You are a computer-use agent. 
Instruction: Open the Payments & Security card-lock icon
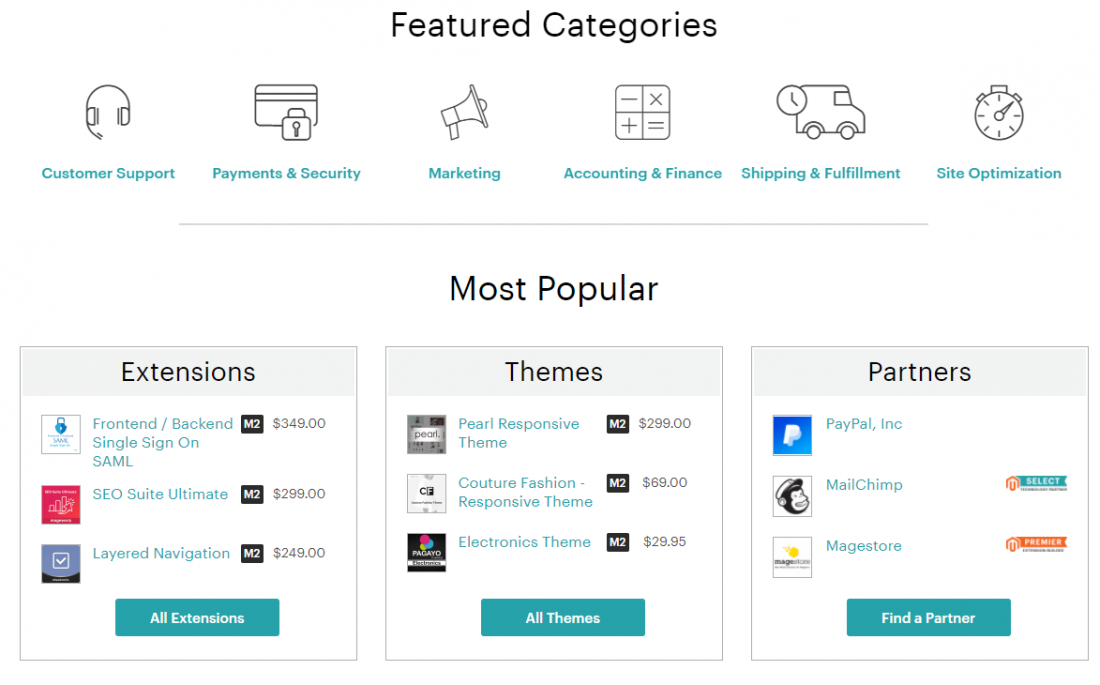click(286, 112)
